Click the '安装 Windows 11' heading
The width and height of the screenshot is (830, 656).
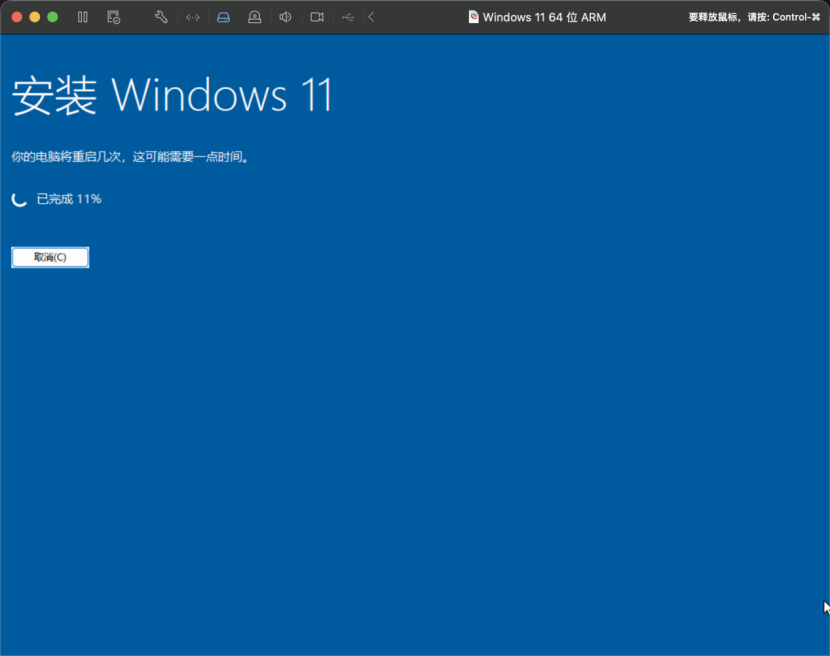click(x=172, y=95)
